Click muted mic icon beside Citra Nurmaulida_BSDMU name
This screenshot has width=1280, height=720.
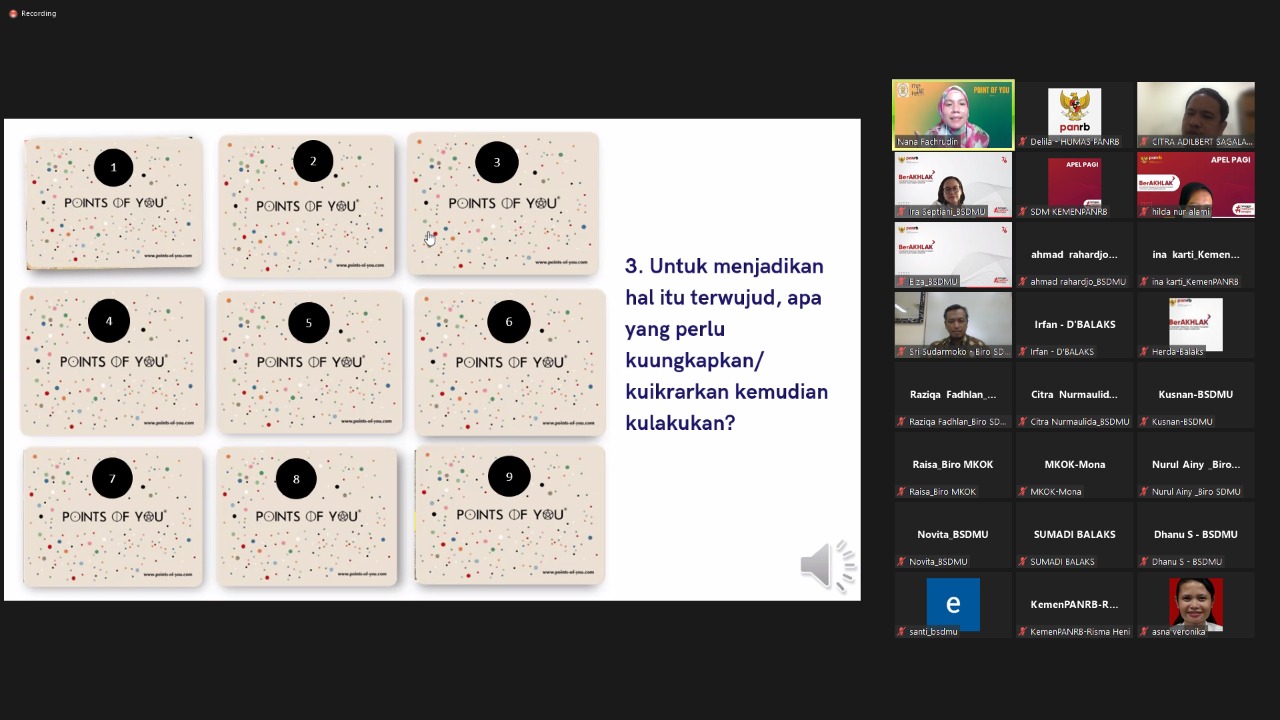1022,422
